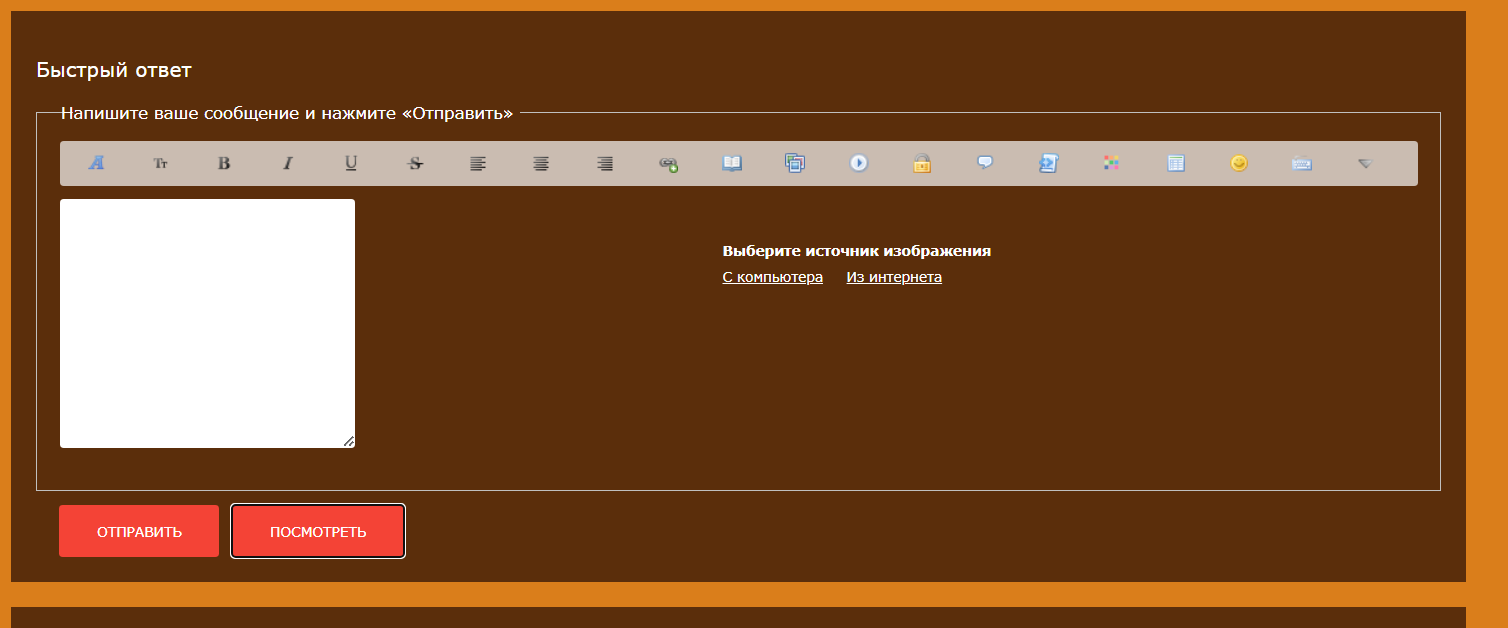Click the «Посмотреть» preview button
This screenshot has height=628, width=1508.
click(318, 531)
